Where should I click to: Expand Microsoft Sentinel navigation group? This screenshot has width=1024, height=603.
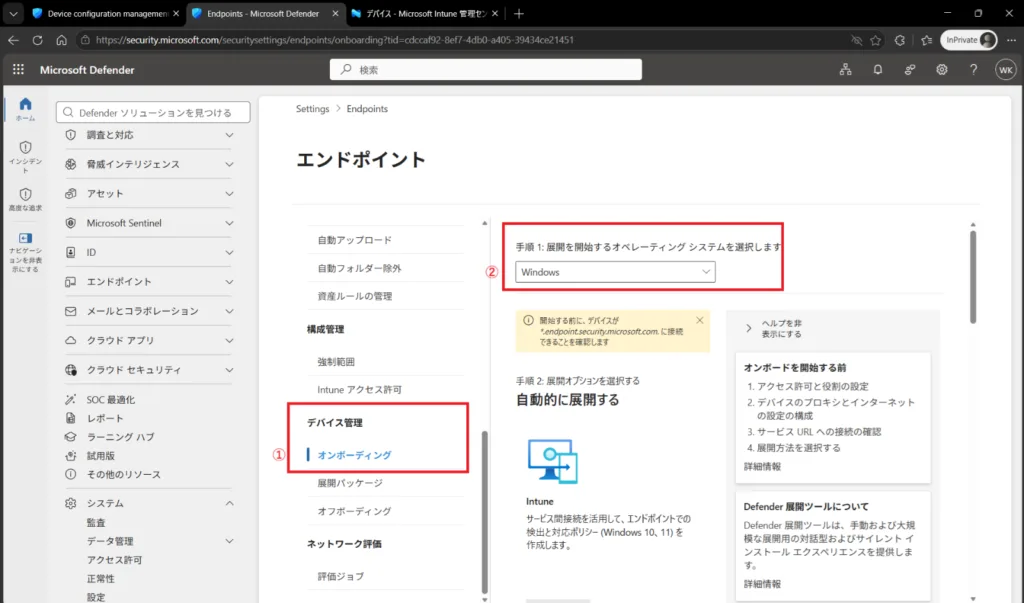(x=229, y=223)
